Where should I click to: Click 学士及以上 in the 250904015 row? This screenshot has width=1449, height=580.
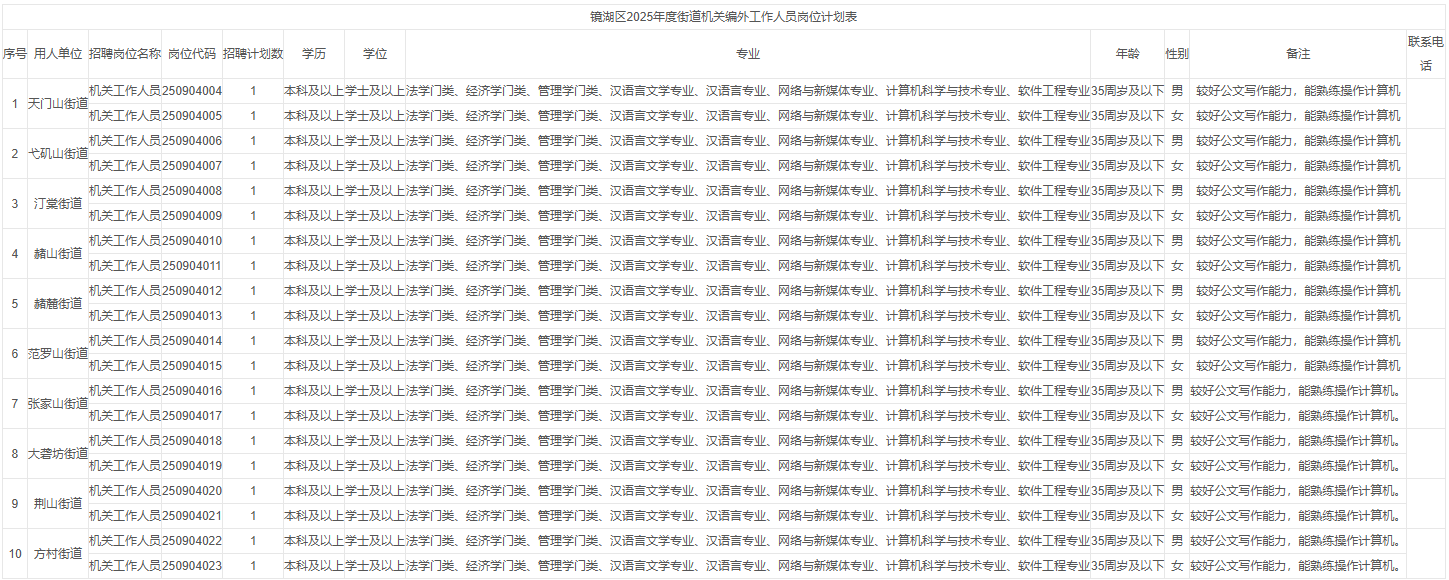[375, 365]
